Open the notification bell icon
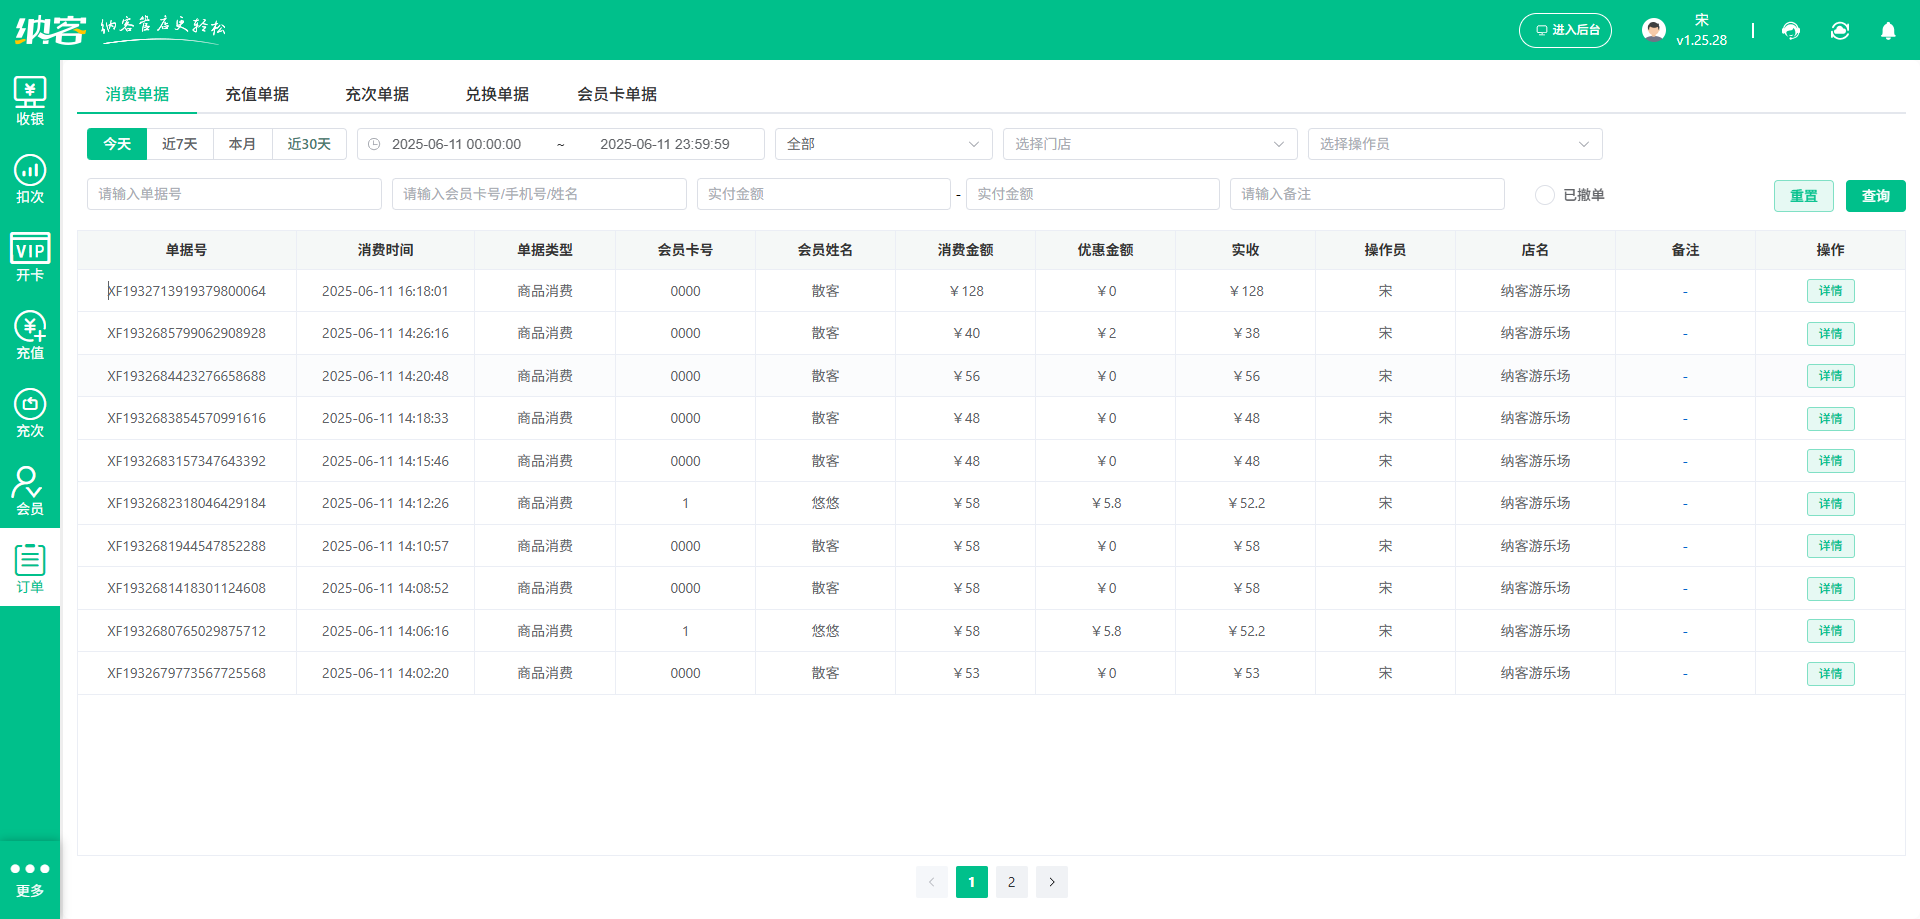Viewport: 1920px width, 919px height. [1888, 31]
